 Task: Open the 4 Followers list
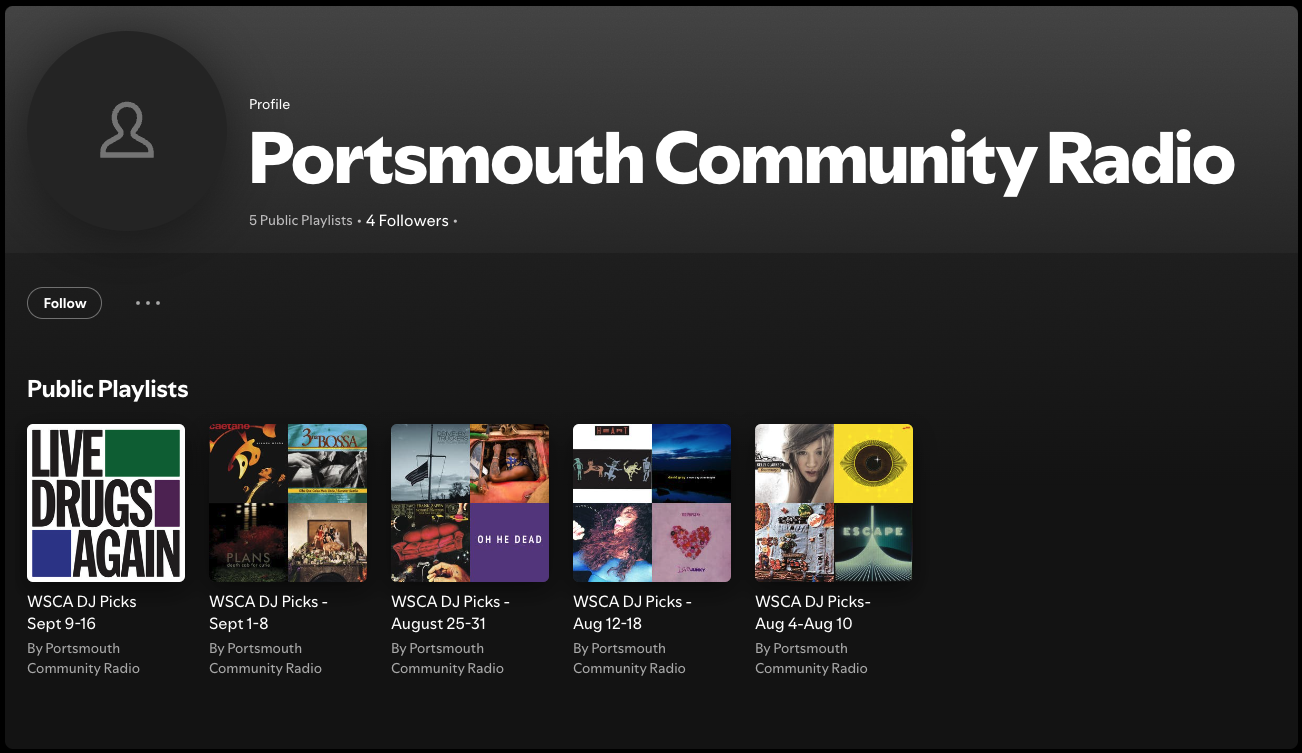(x=407, y=220)
